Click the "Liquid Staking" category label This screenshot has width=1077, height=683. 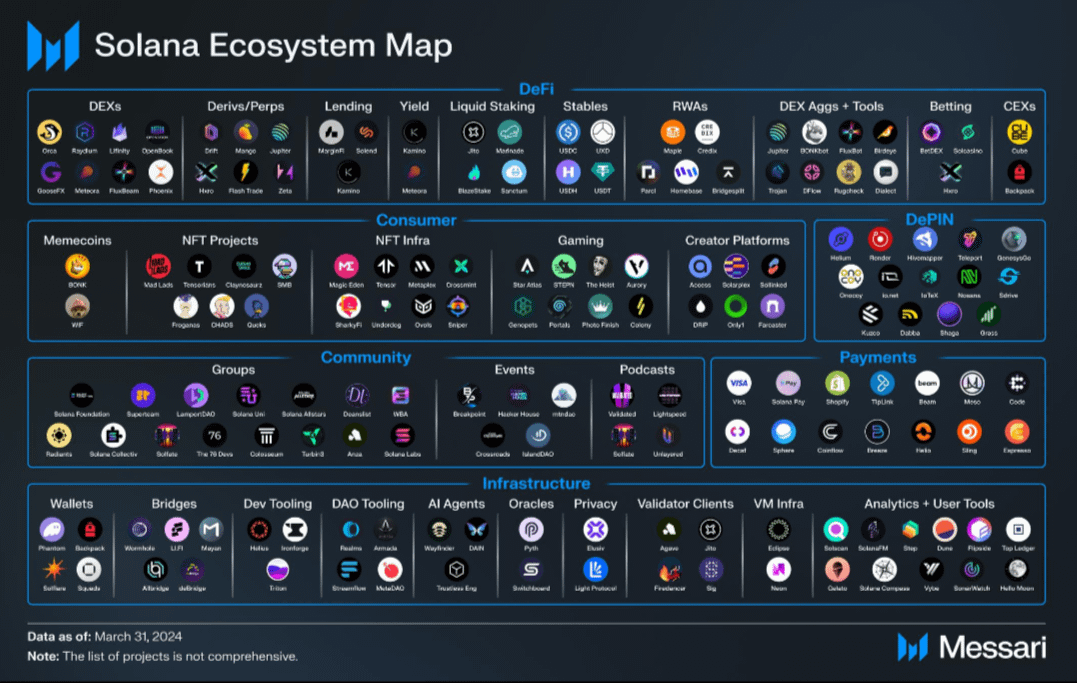coord(492,107)
